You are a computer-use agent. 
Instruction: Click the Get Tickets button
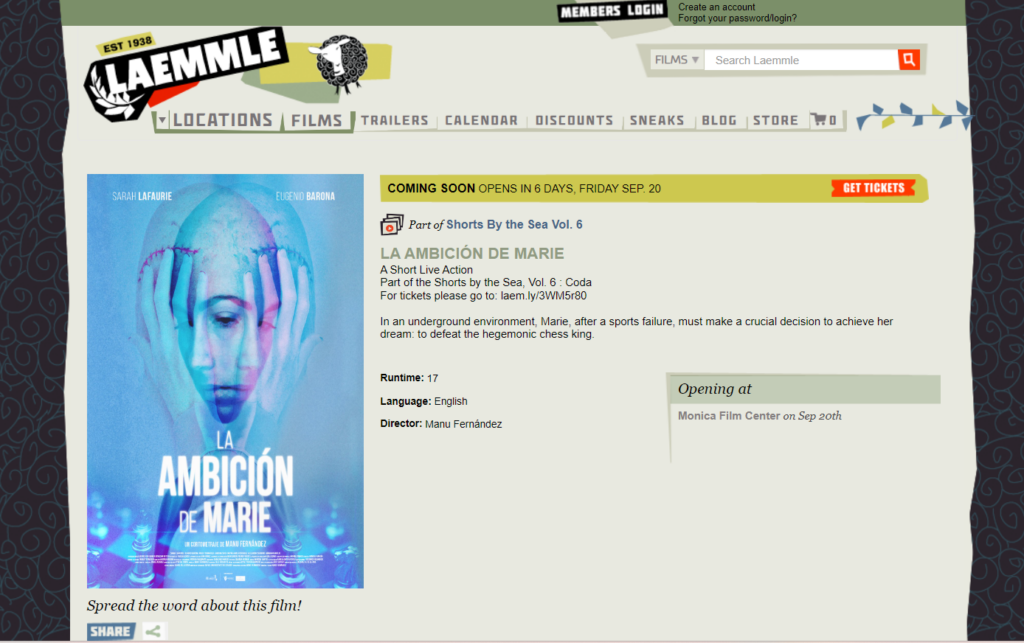click(x=873, y=188)
